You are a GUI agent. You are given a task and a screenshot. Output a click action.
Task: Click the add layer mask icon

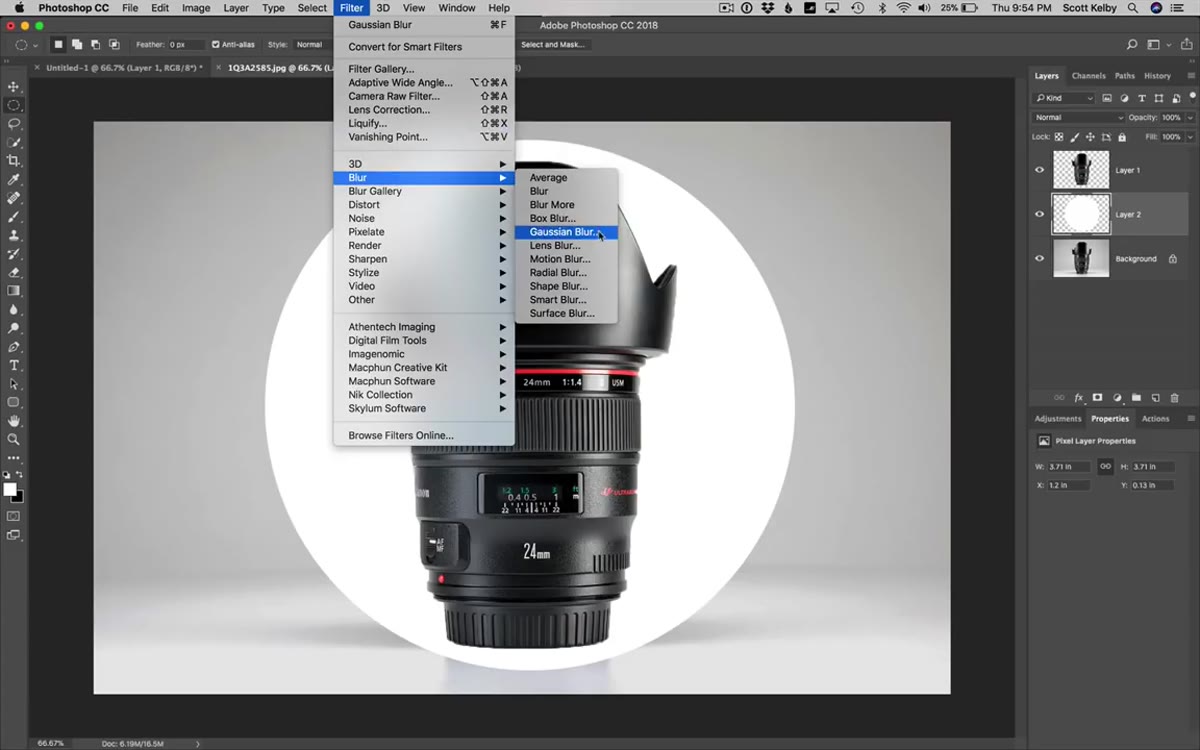pyautogui.click(x=1097, y=398)
